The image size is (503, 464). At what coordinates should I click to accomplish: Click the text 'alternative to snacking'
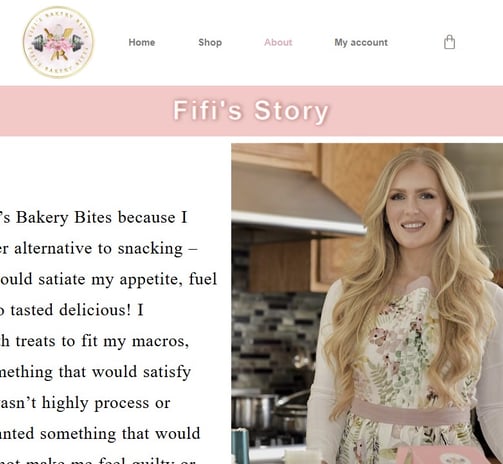pos(98,249)
